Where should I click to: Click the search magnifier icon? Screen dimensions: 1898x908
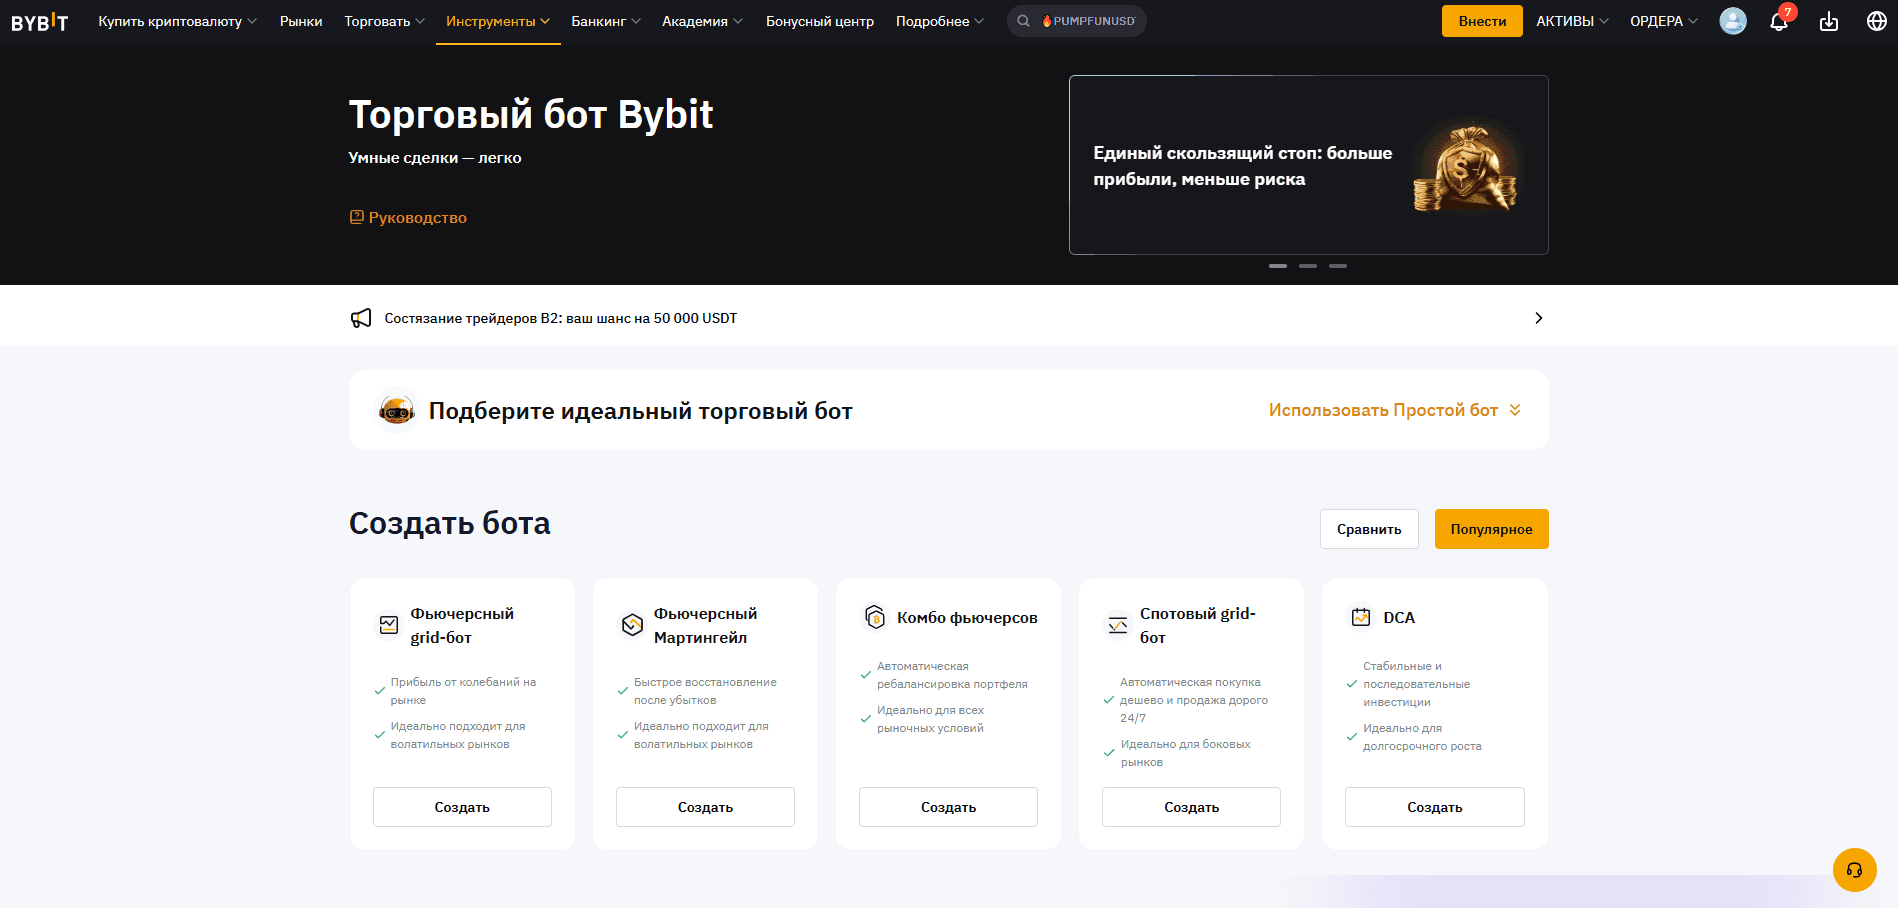pos(1023,21)
